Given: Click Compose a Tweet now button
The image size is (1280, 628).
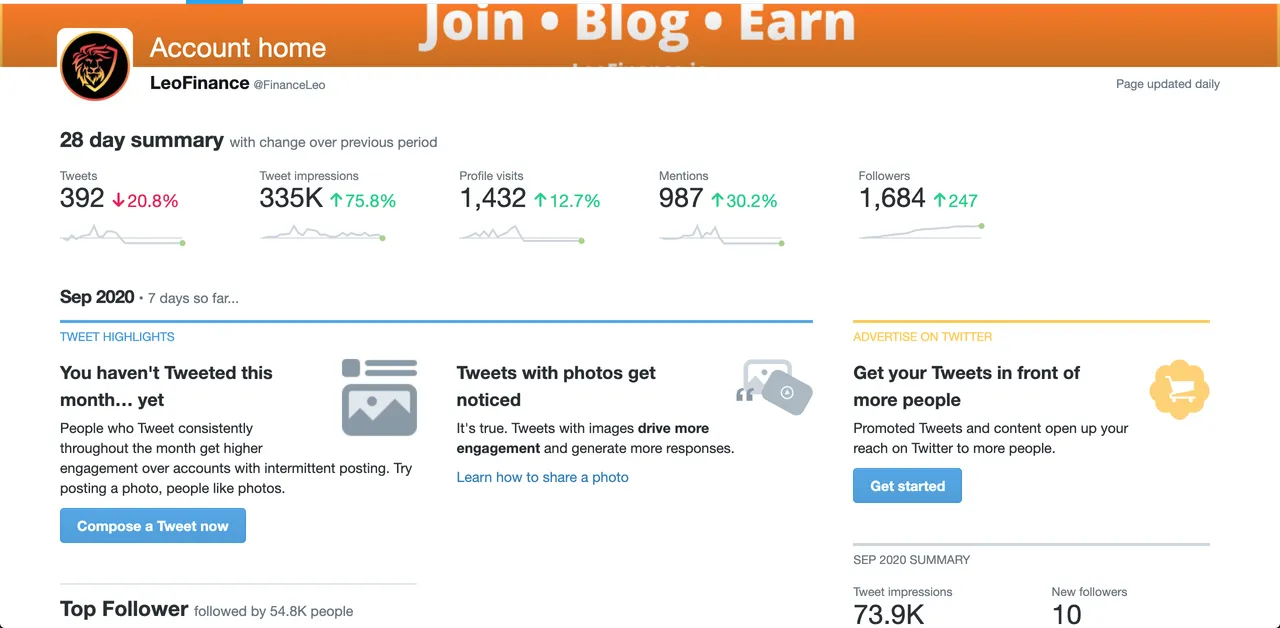Looking at the screenshot, I should (153, 526).
